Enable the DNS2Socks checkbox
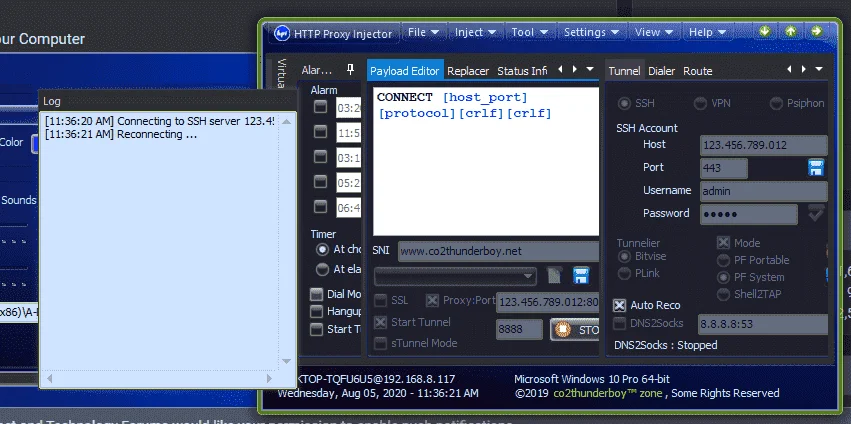851x424 pixels. point(619,324)
